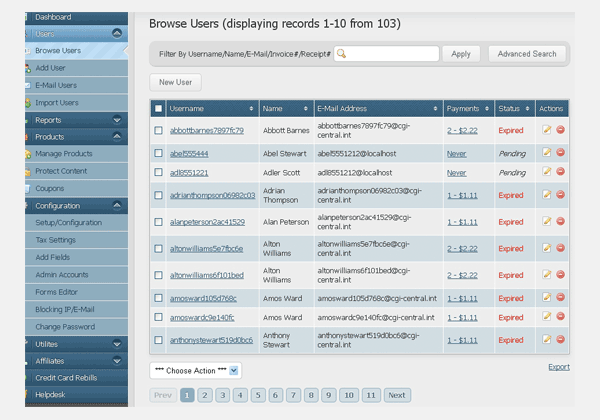Expand the Affiliates sidebar section

pyautogui.click(x=117, y=361)
